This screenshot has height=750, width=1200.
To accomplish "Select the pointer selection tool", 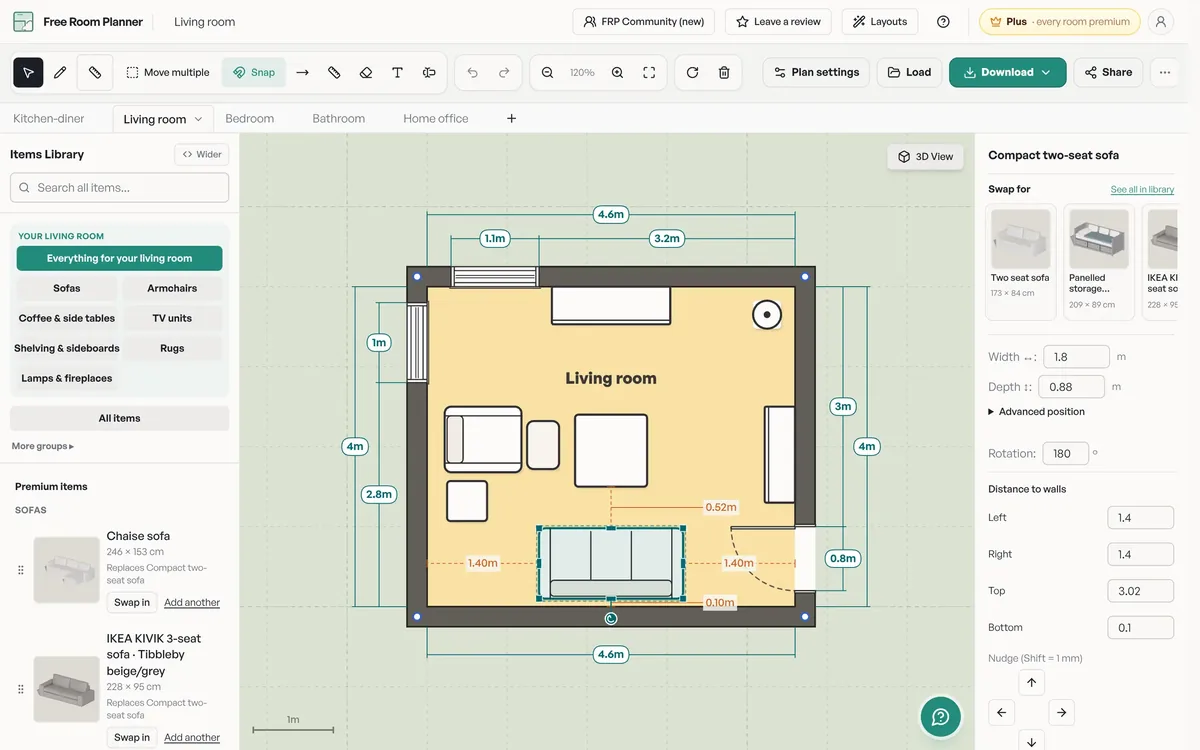I will 28,72.
